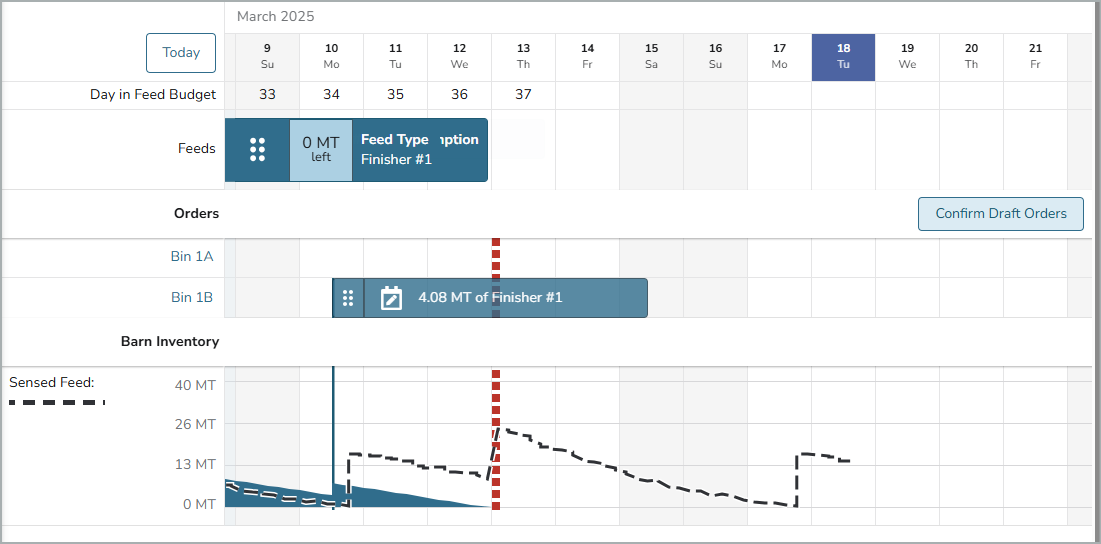Viewport: 1101px width, 544px height.
Task: Click the Feeds block drag handle icon
Action: [257, 150]
